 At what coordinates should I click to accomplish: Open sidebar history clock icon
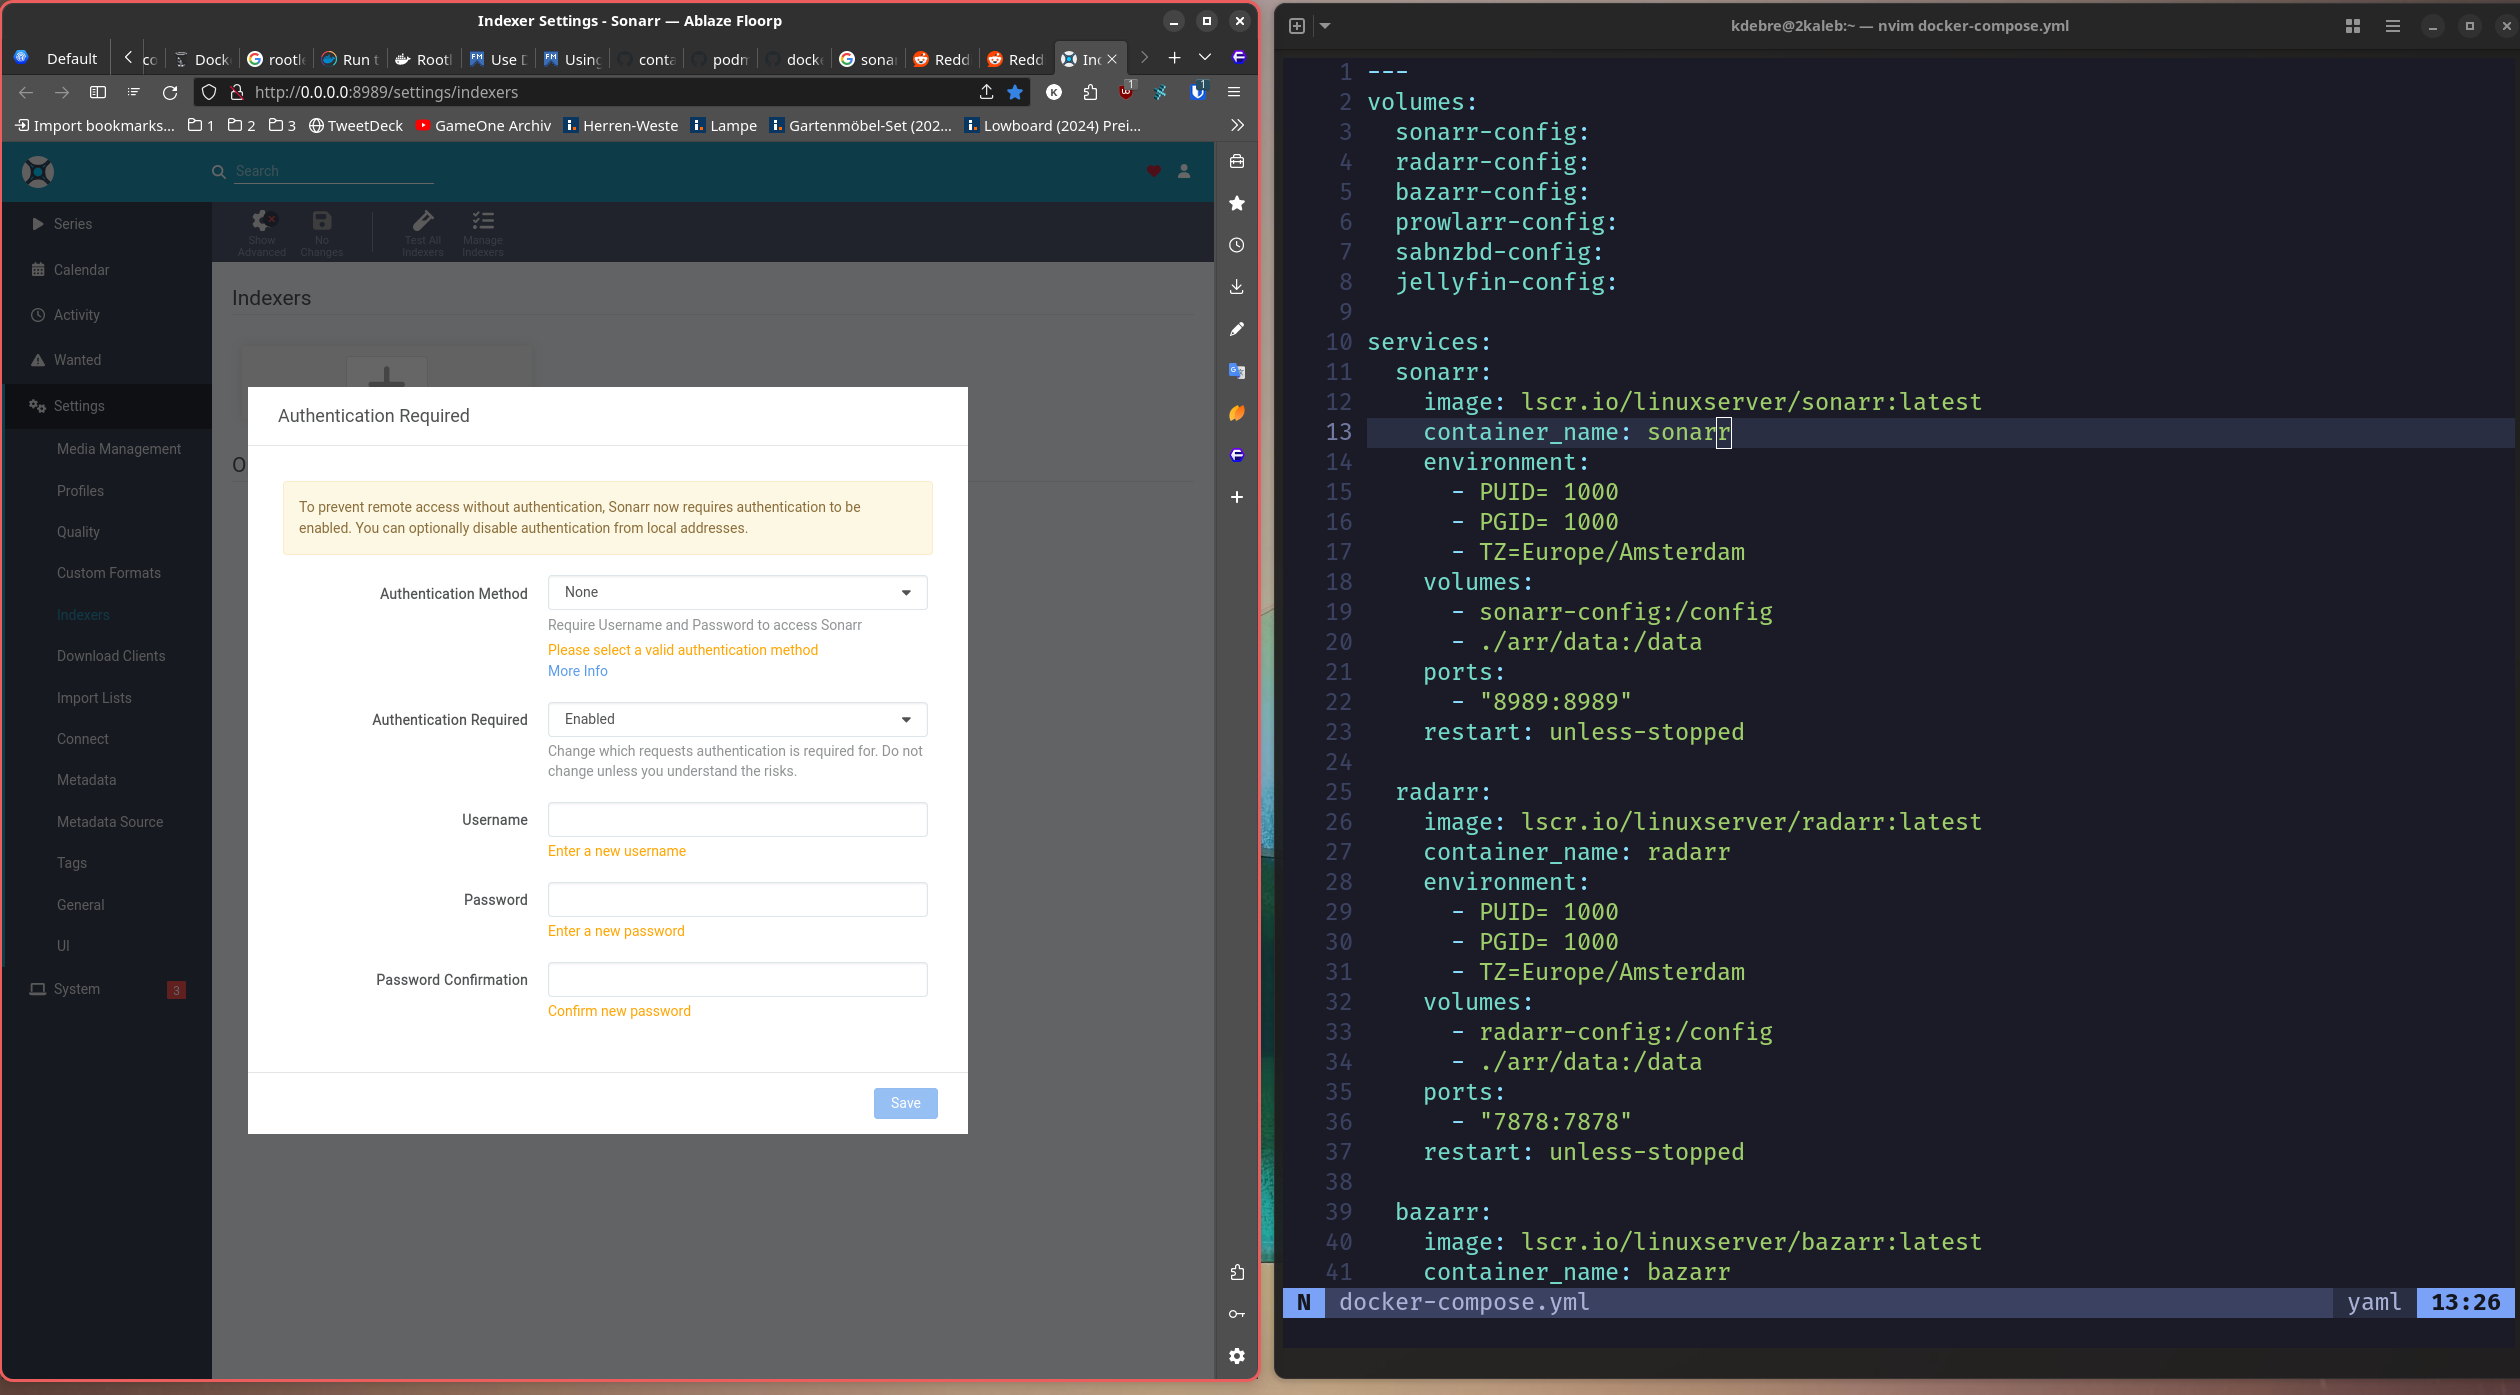[1237, 245]
